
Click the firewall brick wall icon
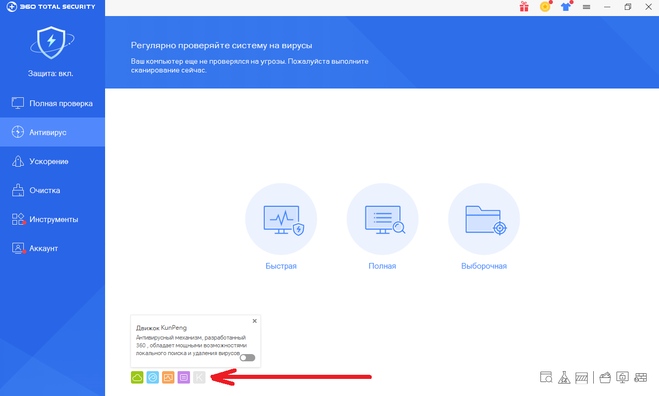[641, 378]
